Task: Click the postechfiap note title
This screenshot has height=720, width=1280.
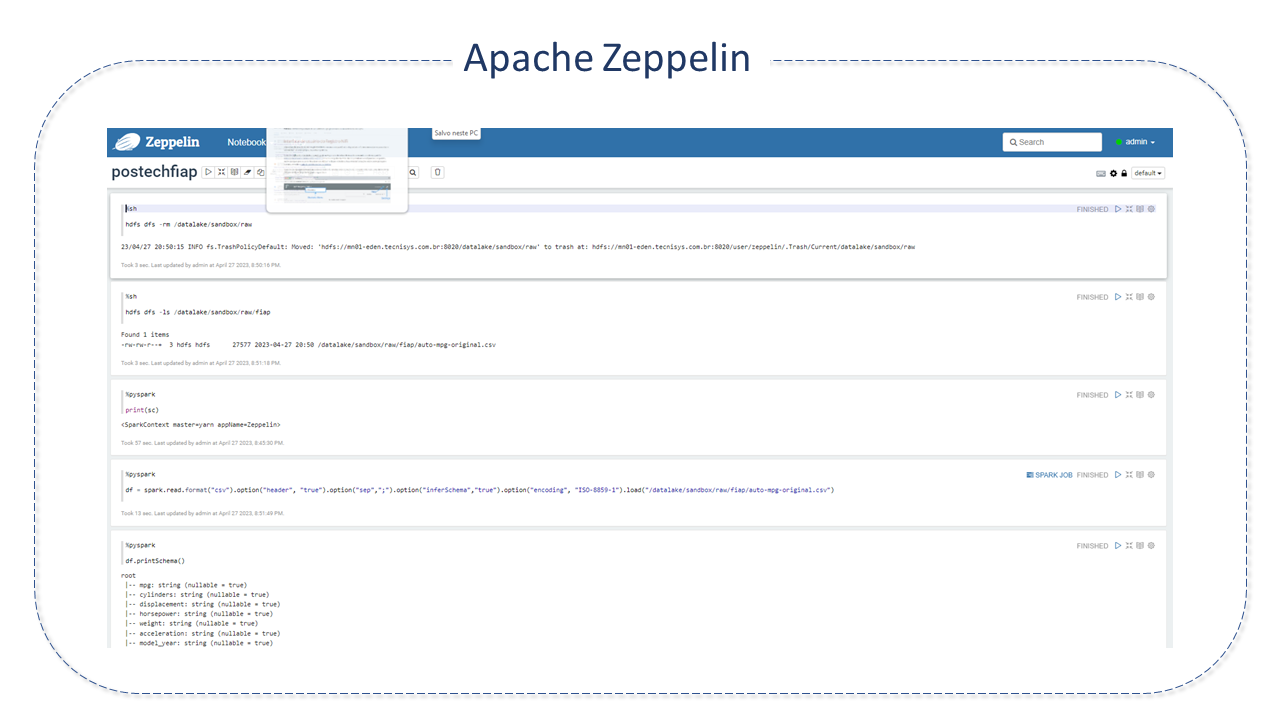Action: pyautogui.click(x=154, y=172)
